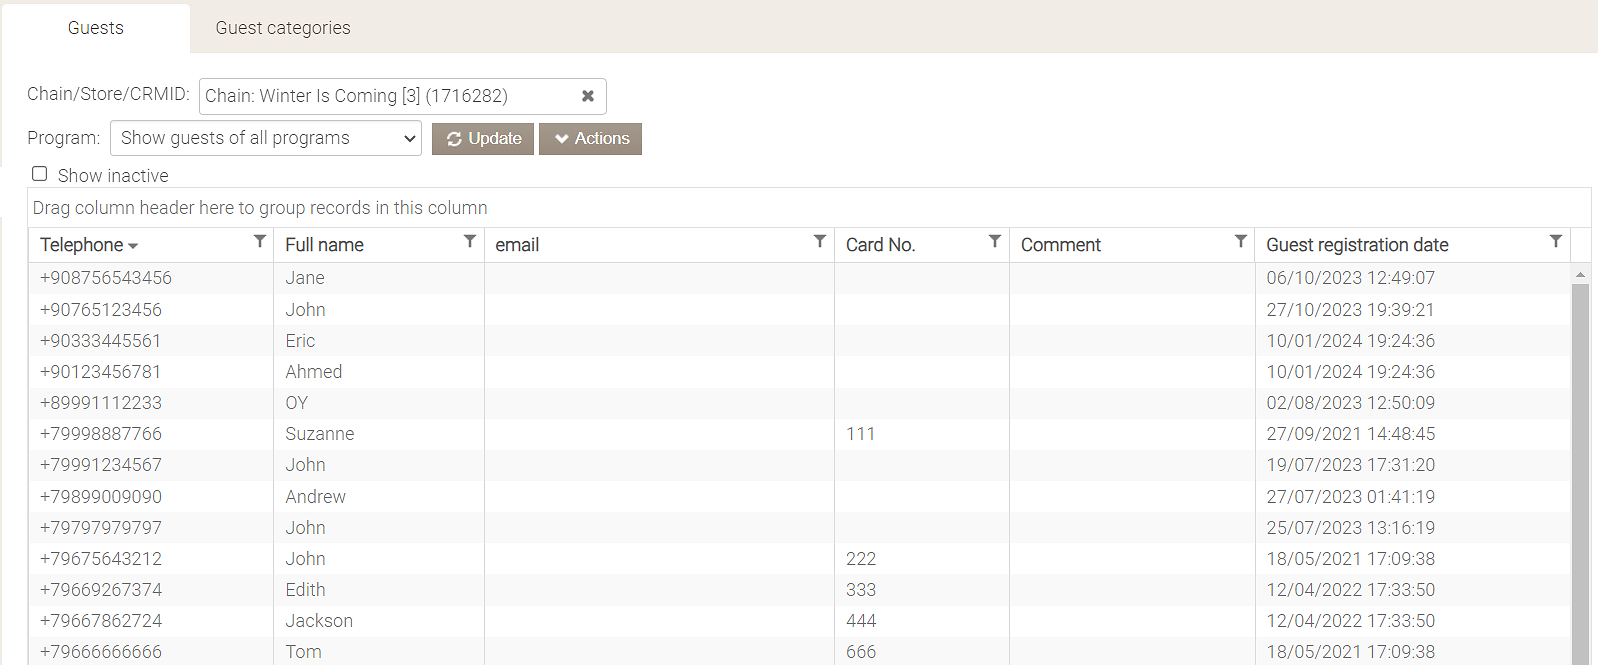Open filter for Guest registration date column
1598x665 pixels.
tap(1556, 241)
